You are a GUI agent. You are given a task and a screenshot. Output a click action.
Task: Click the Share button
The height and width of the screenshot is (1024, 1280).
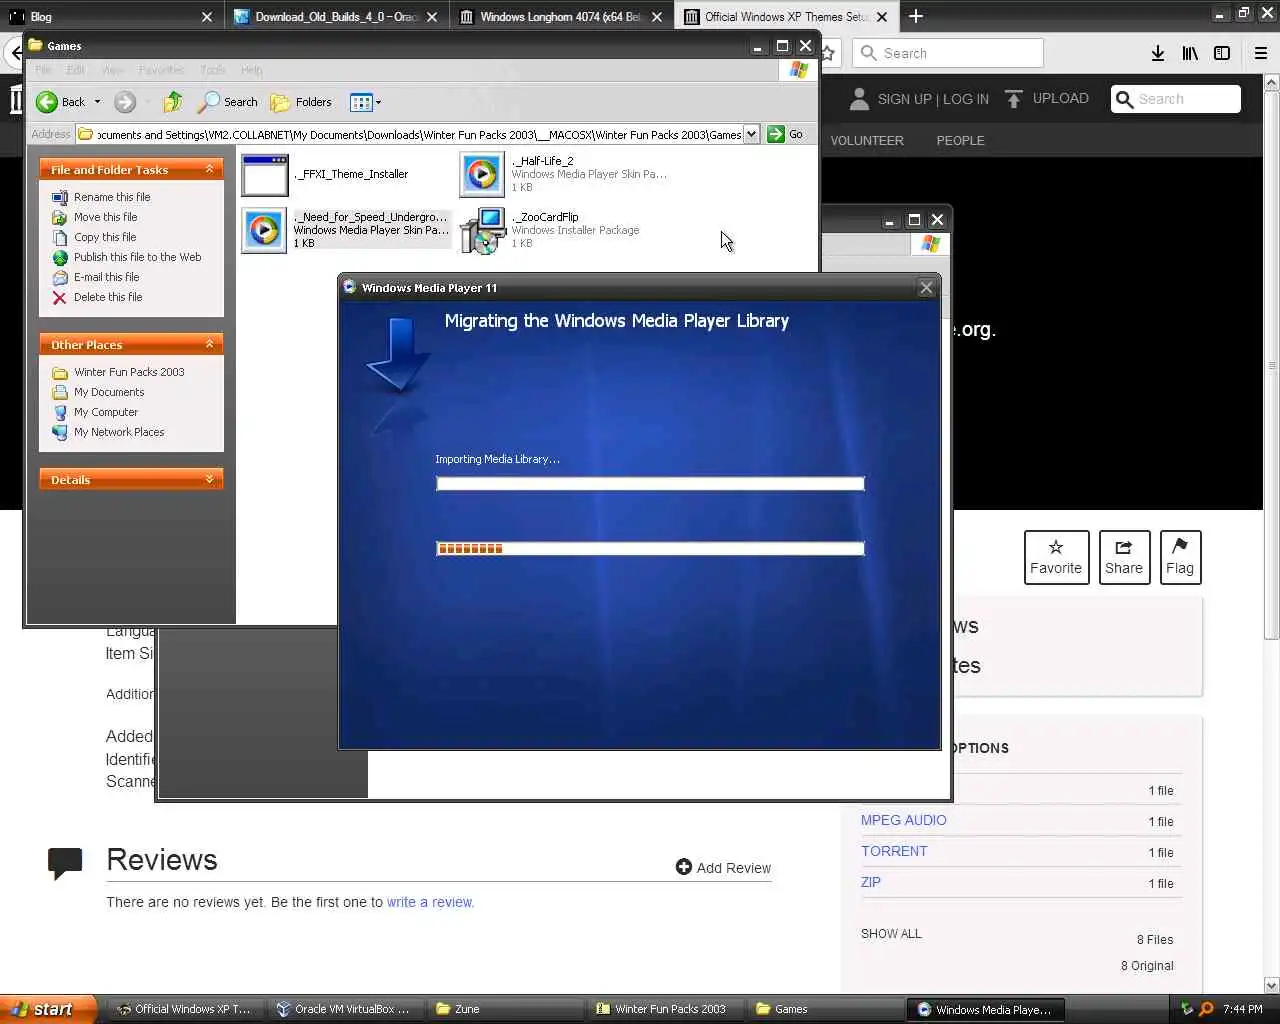1124,557
